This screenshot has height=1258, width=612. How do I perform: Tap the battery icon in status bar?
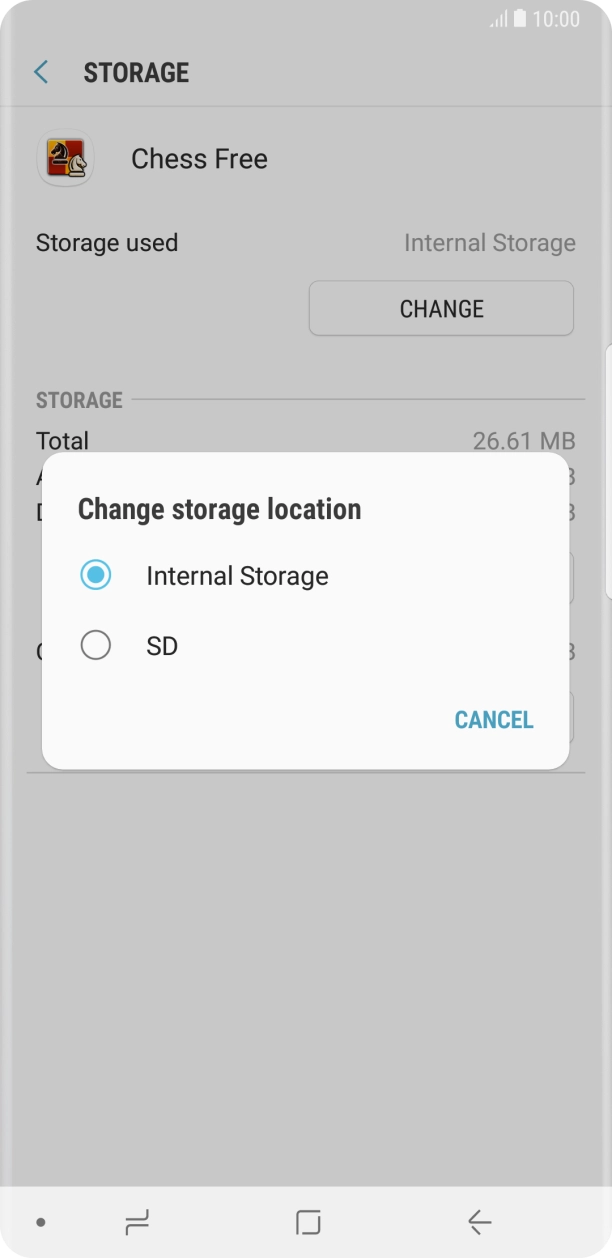point(520,19)
